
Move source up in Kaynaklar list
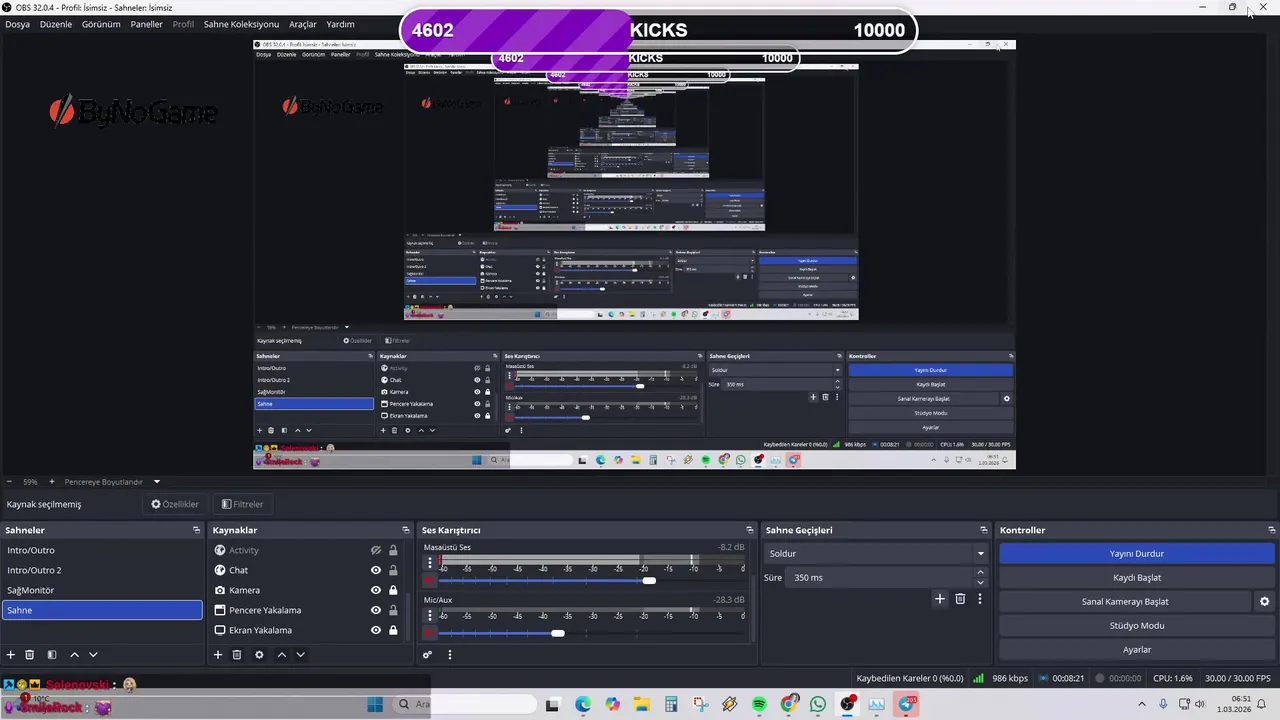pyautogui.click(x=282, y=655)
